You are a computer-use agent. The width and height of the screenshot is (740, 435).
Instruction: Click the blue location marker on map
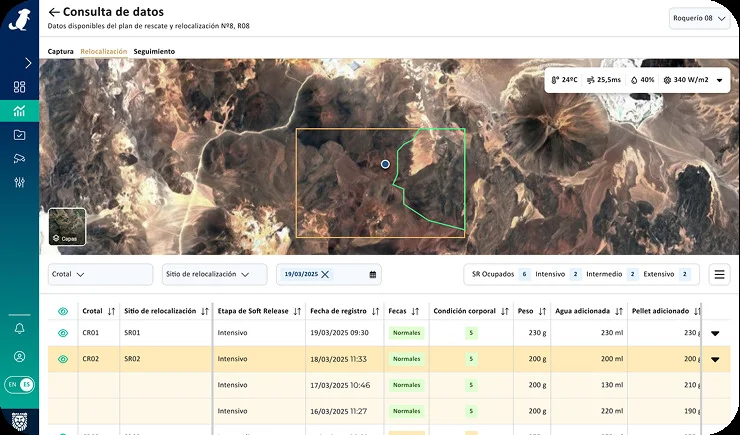coord(385,164)
